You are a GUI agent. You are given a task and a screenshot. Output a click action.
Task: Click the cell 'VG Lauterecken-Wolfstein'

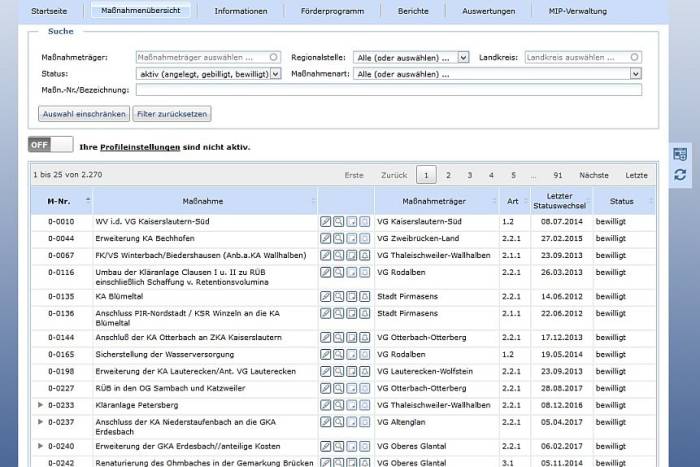coord(425,371)
